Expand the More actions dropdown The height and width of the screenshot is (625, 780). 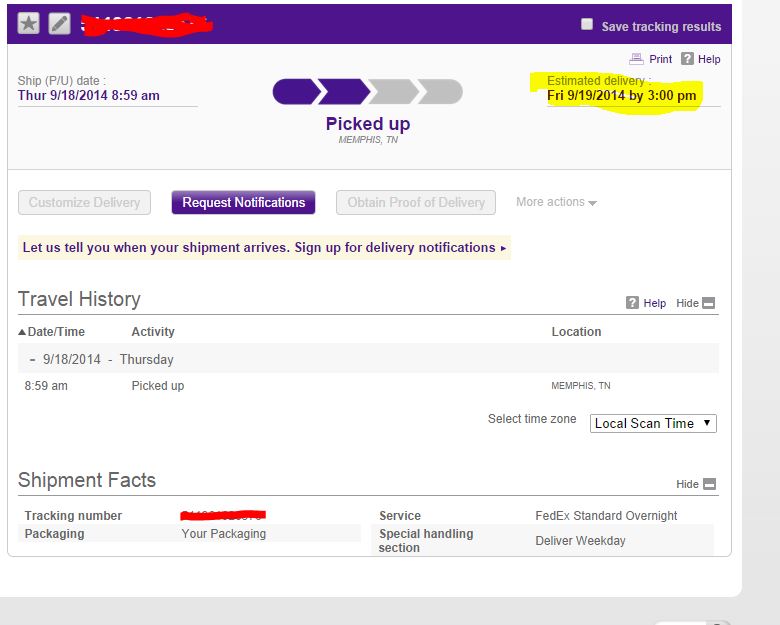coord(556,202)
